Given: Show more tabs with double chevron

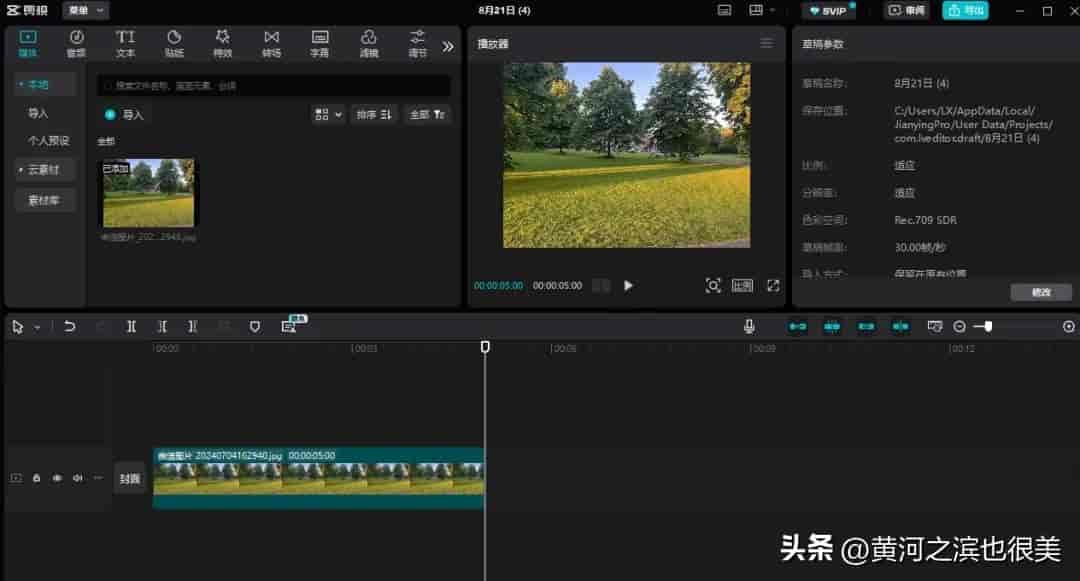Looking at the screenshot, I should [x=448, y=46].
